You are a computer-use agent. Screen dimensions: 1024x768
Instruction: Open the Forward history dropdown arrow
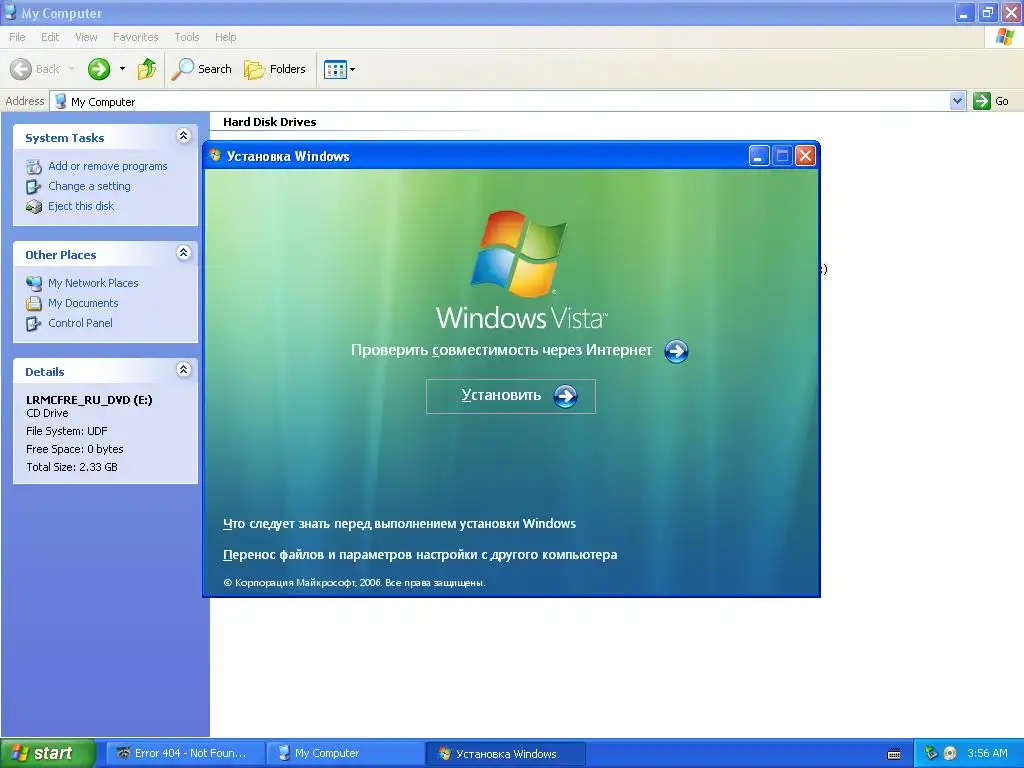pyautogui.click(x=122, y=69)
